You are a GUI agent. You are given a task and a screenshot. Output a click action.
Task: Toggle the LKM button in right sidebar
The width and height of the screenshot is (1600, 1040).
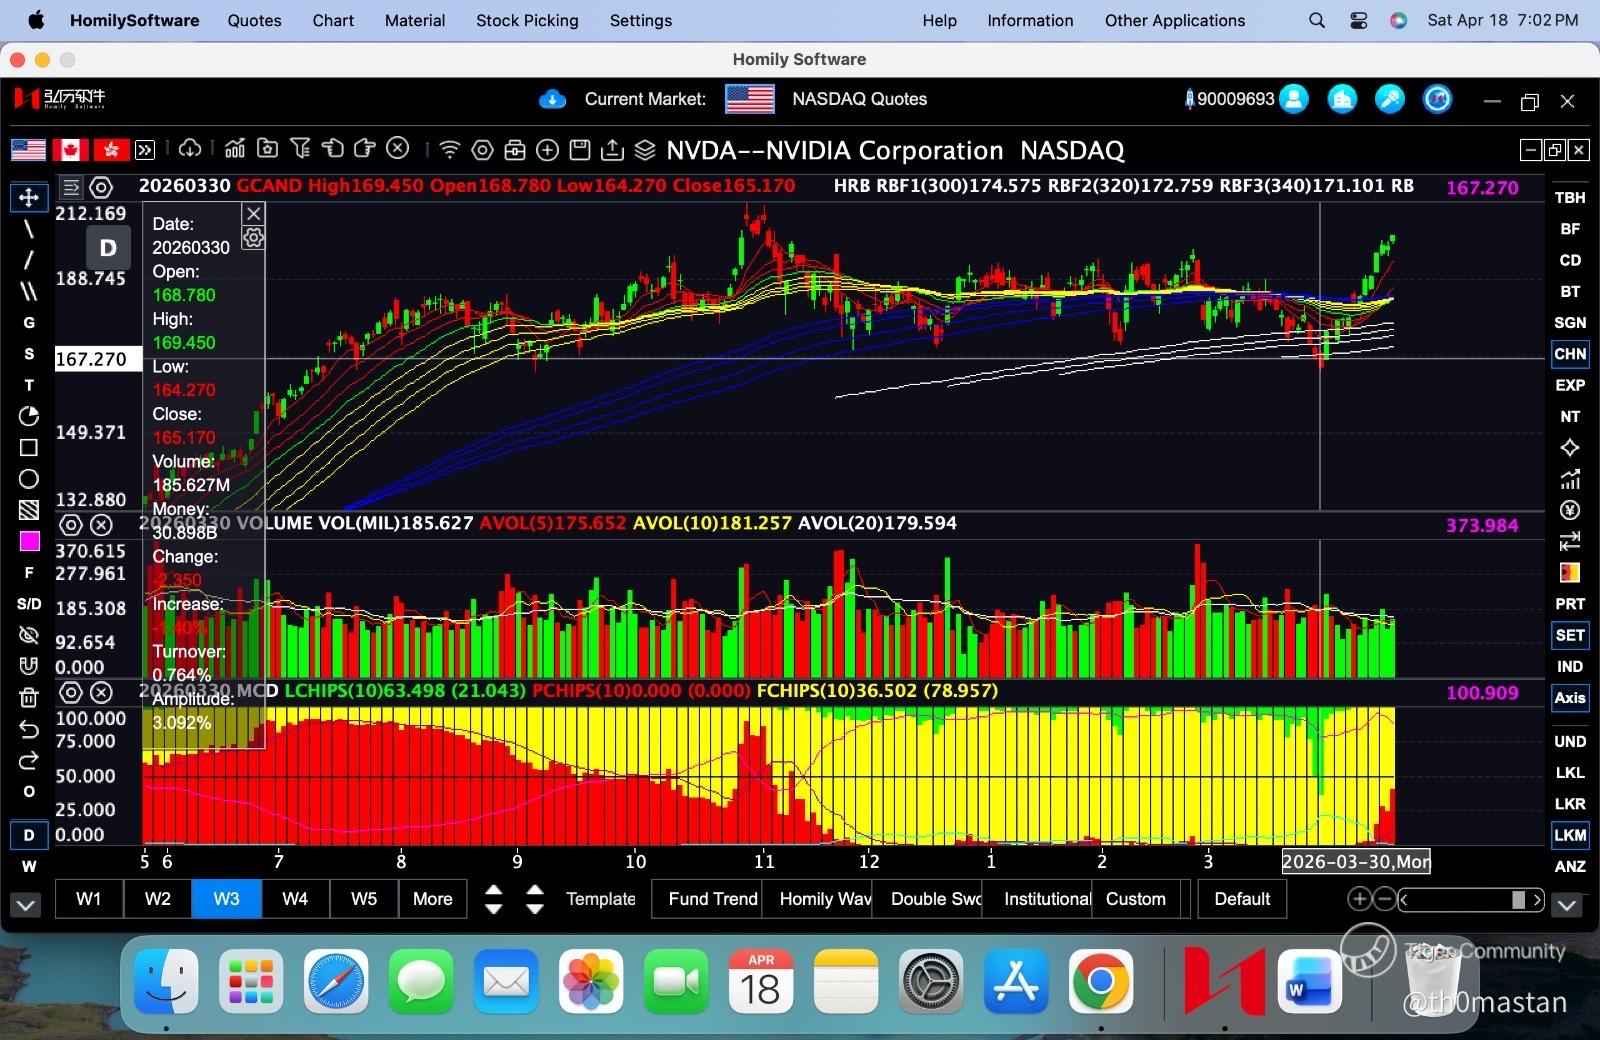[1569, 835]
